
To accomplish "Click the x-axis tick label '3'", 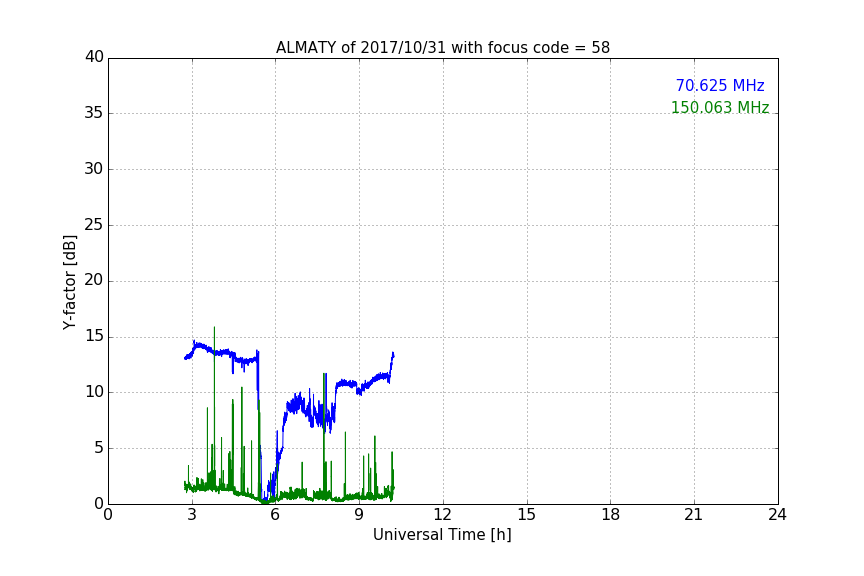I will tap(192, 515).
